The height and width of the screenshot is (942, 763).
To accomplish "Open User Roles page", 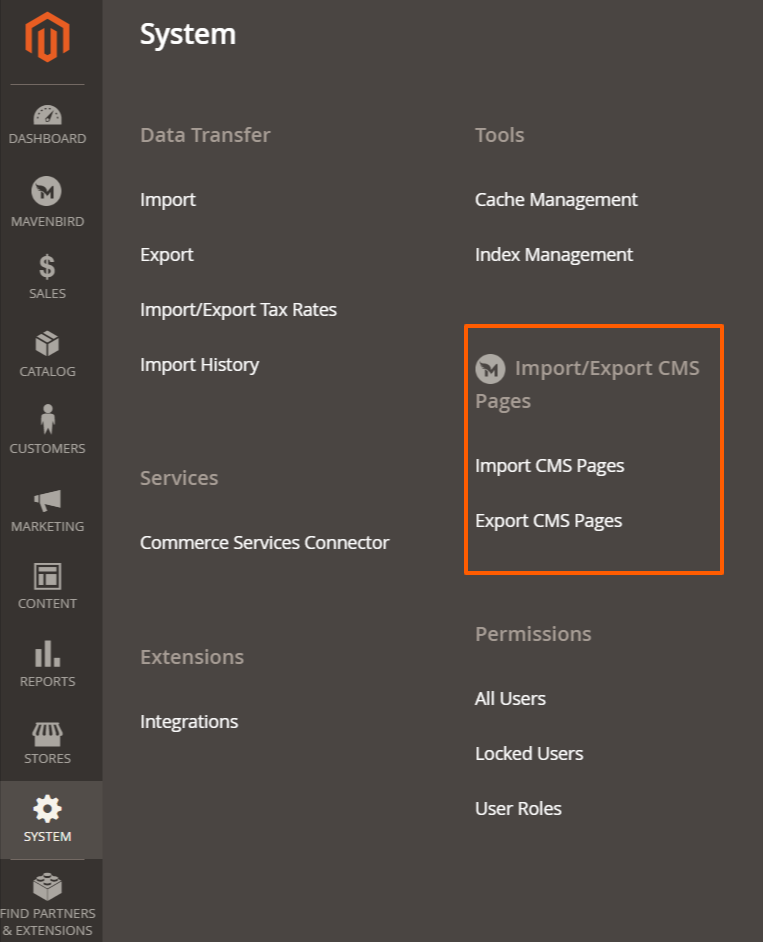I will (x=518, y=809).
